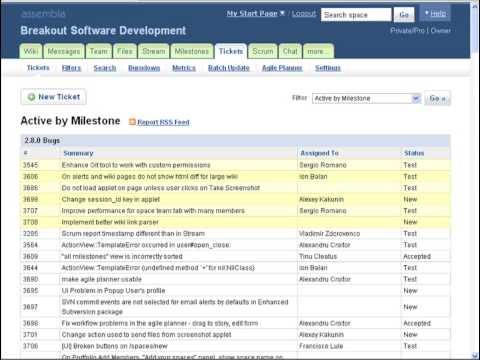Open the Files tab
The width and height of the screenshot is (480, 360).
click(125, 51)
